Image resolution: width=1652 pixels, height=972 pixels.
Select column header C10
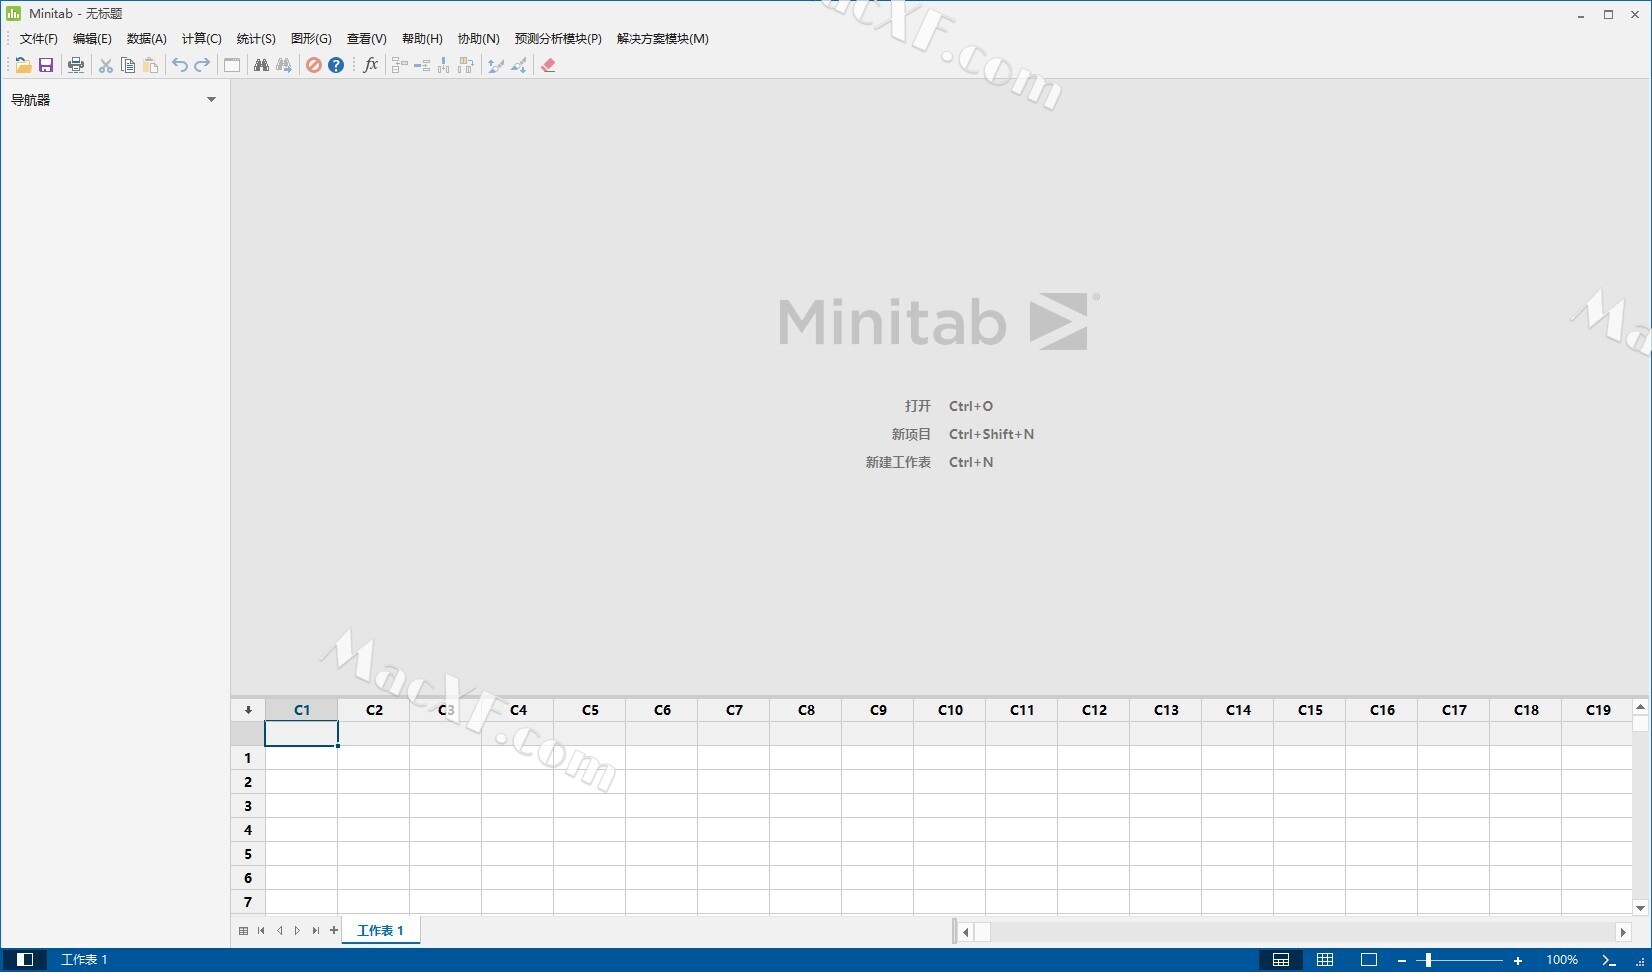click(x=950, y=710)
